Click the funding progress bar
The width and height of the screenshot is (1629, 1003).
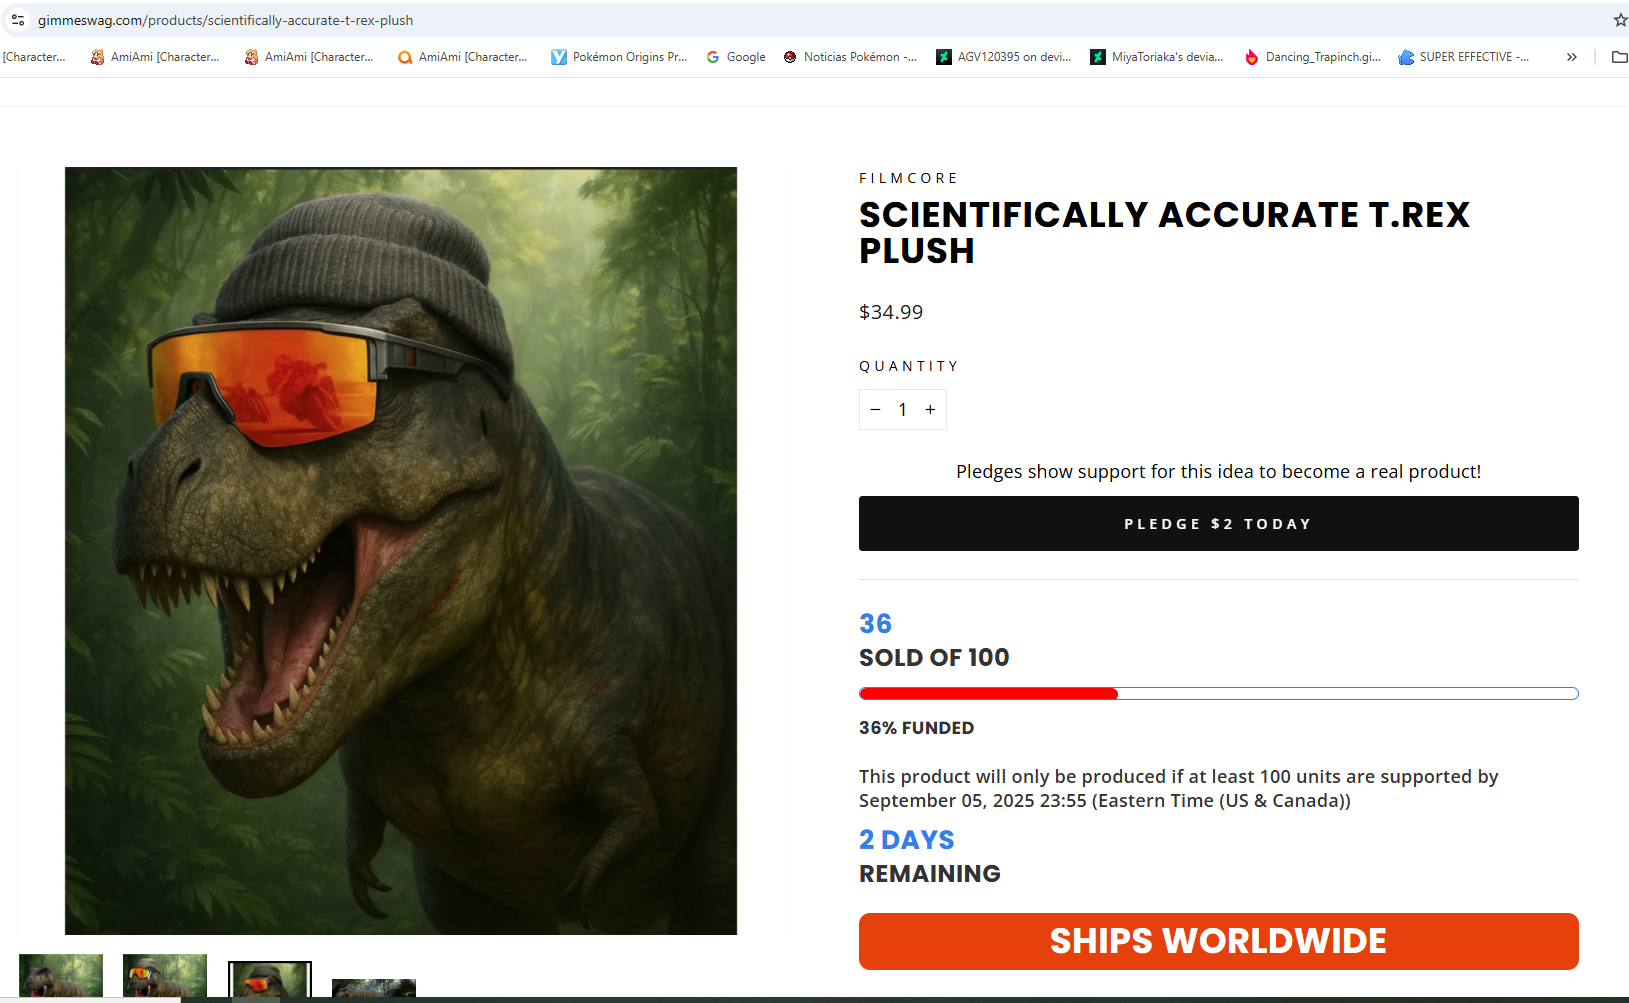[1218, 694]
